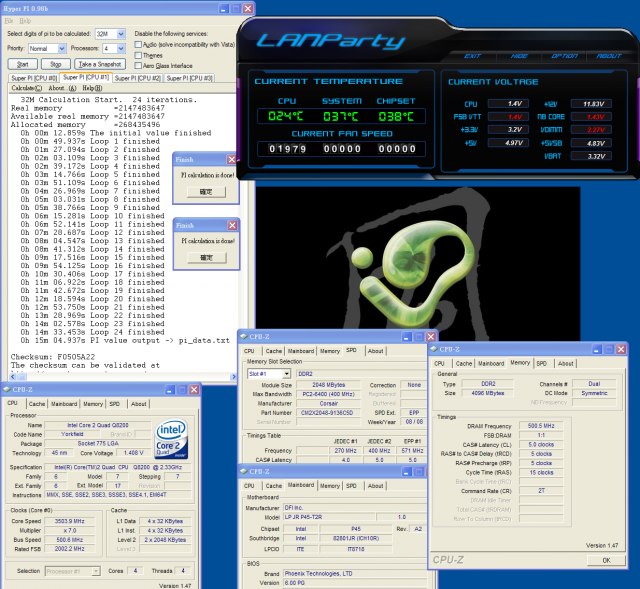Viewport: 640px width, 589px height.
Task: Open the About...(A) menu in Super PI
Action: (62, 88)
